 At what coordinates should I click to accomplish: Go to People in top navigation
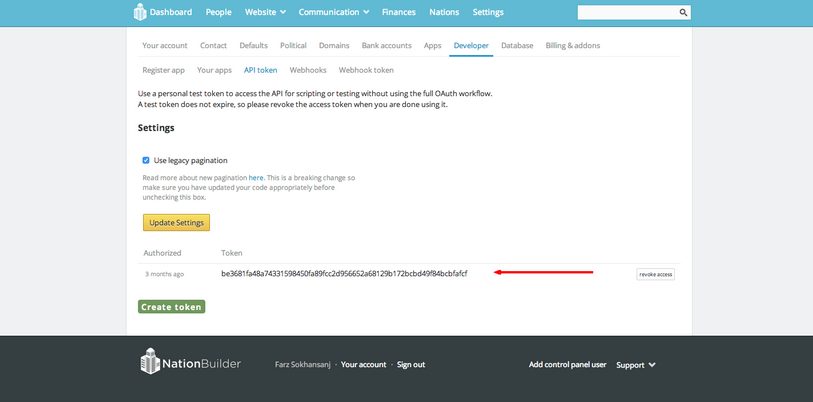tap(219, 12)
